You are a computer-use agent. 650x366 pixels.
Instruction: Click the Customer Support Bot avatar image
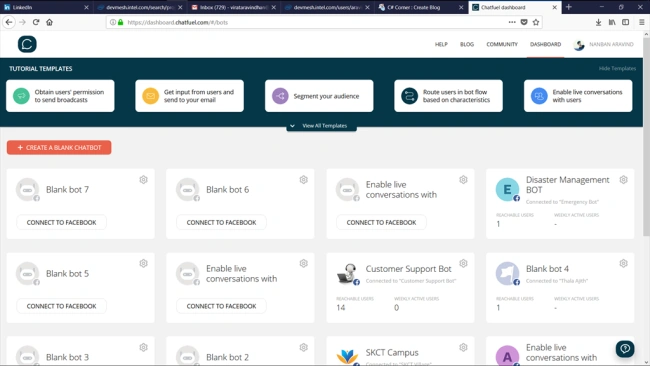point(347,274)
